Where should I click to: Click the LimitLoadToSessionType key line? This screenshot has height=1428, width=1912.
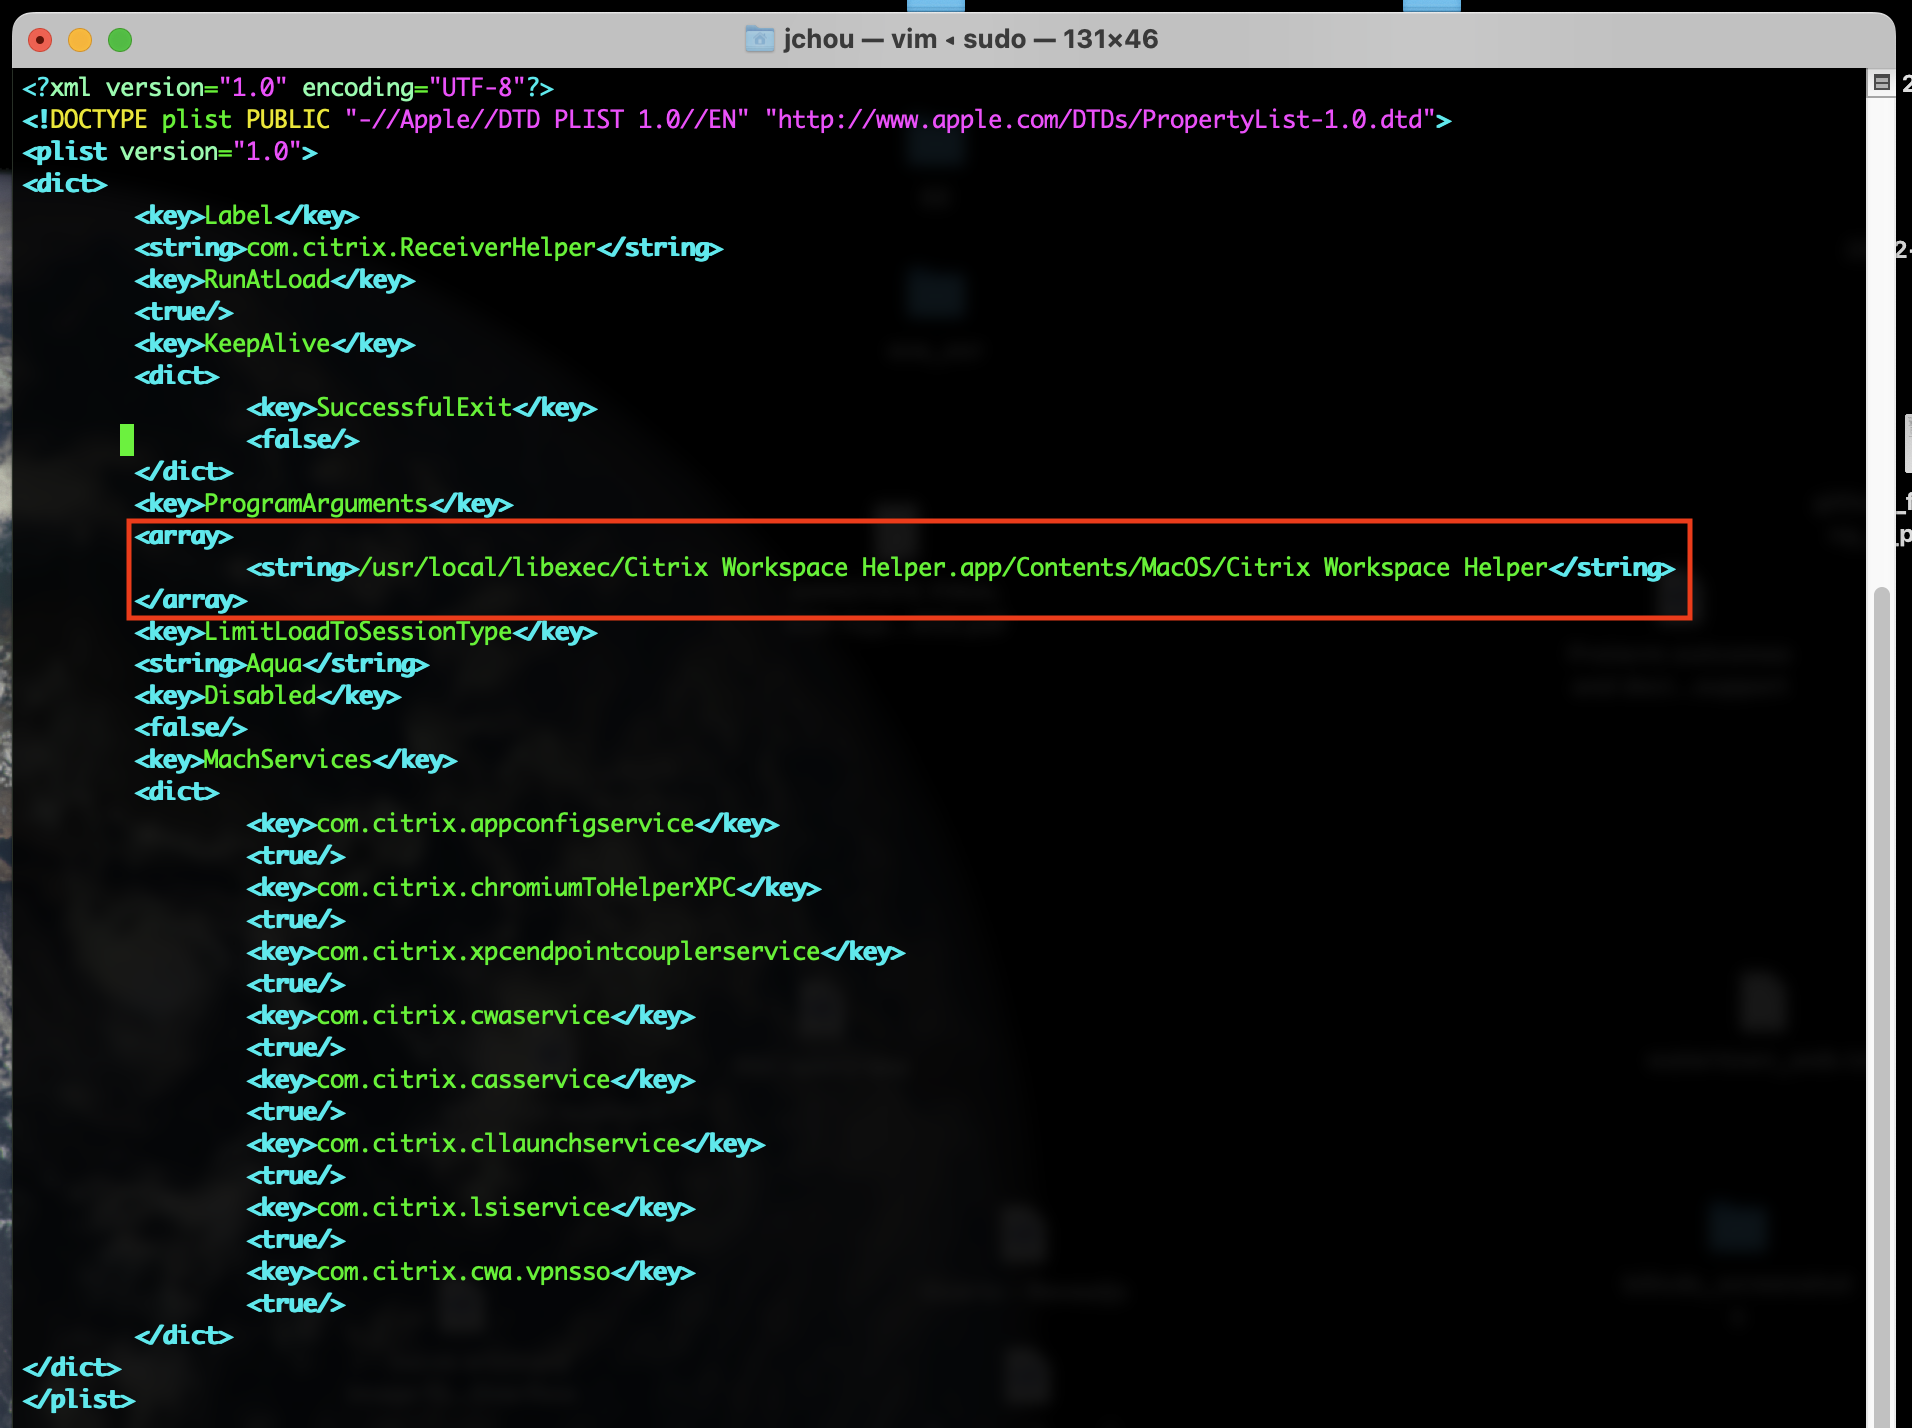[x=366, y=632]
